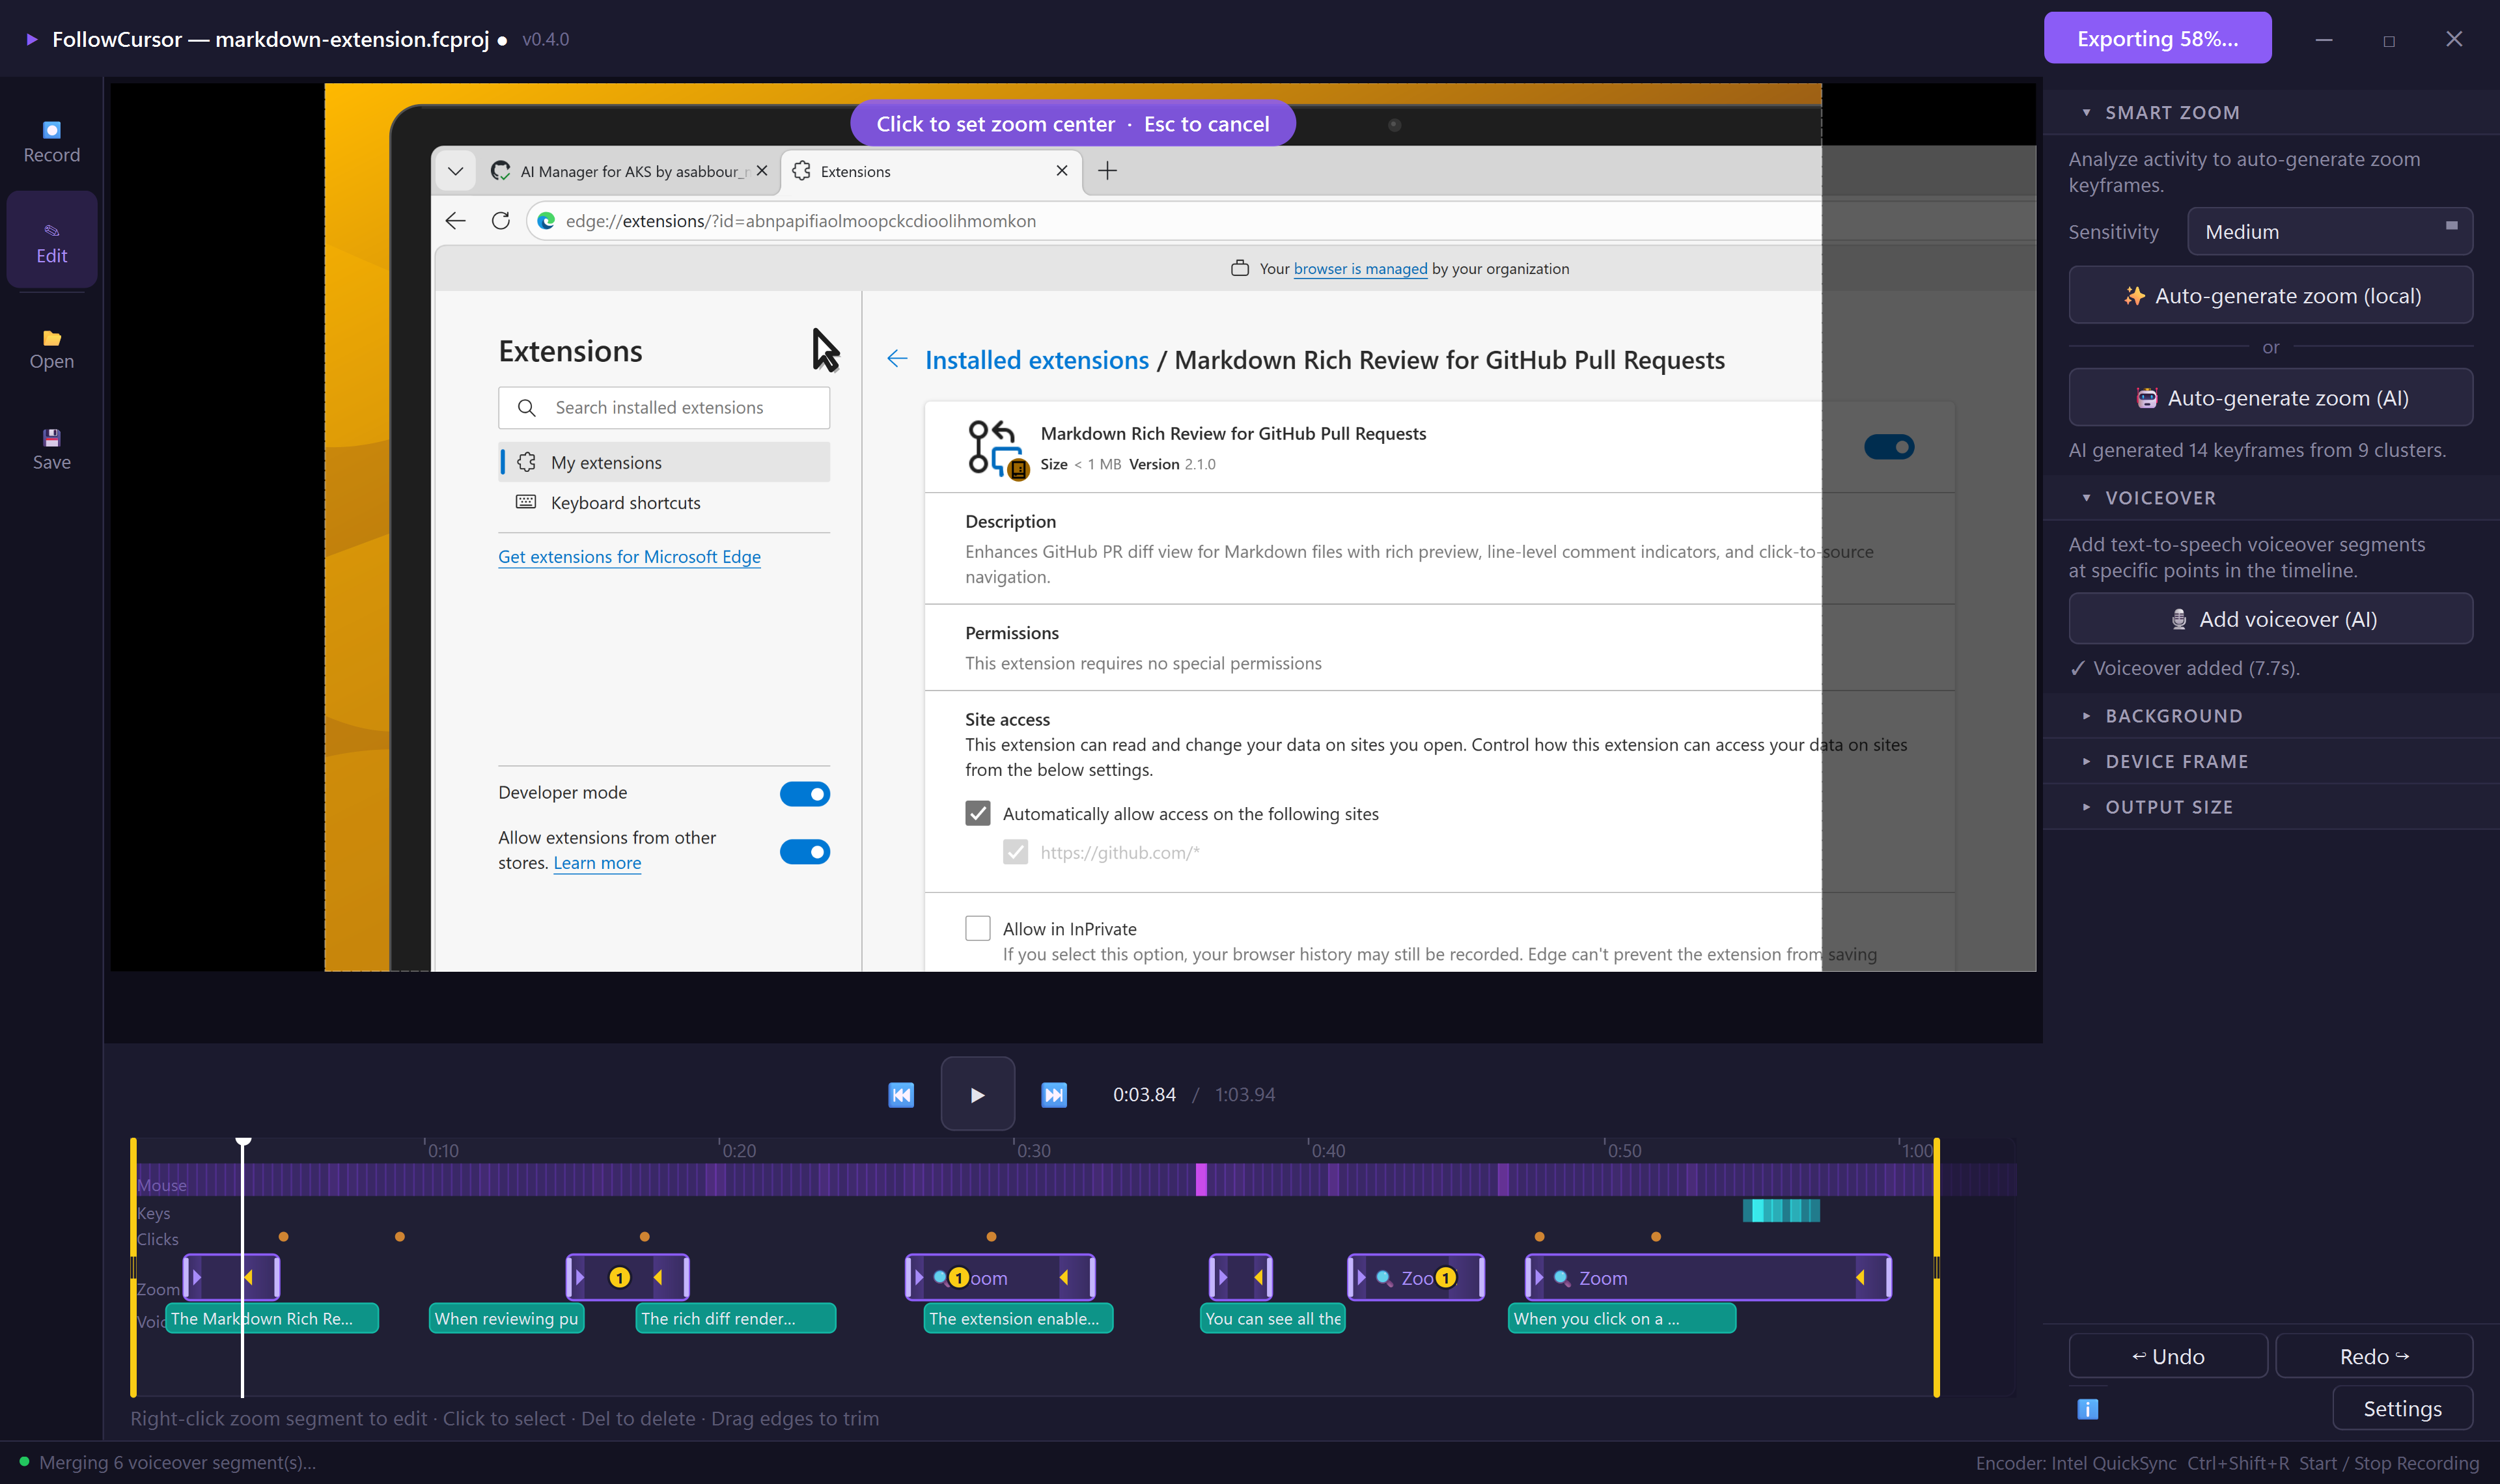Skip to the timeline end
Image resolution: width=2500 pixels, height=1484 pixels.
tap(1053, 1094)
